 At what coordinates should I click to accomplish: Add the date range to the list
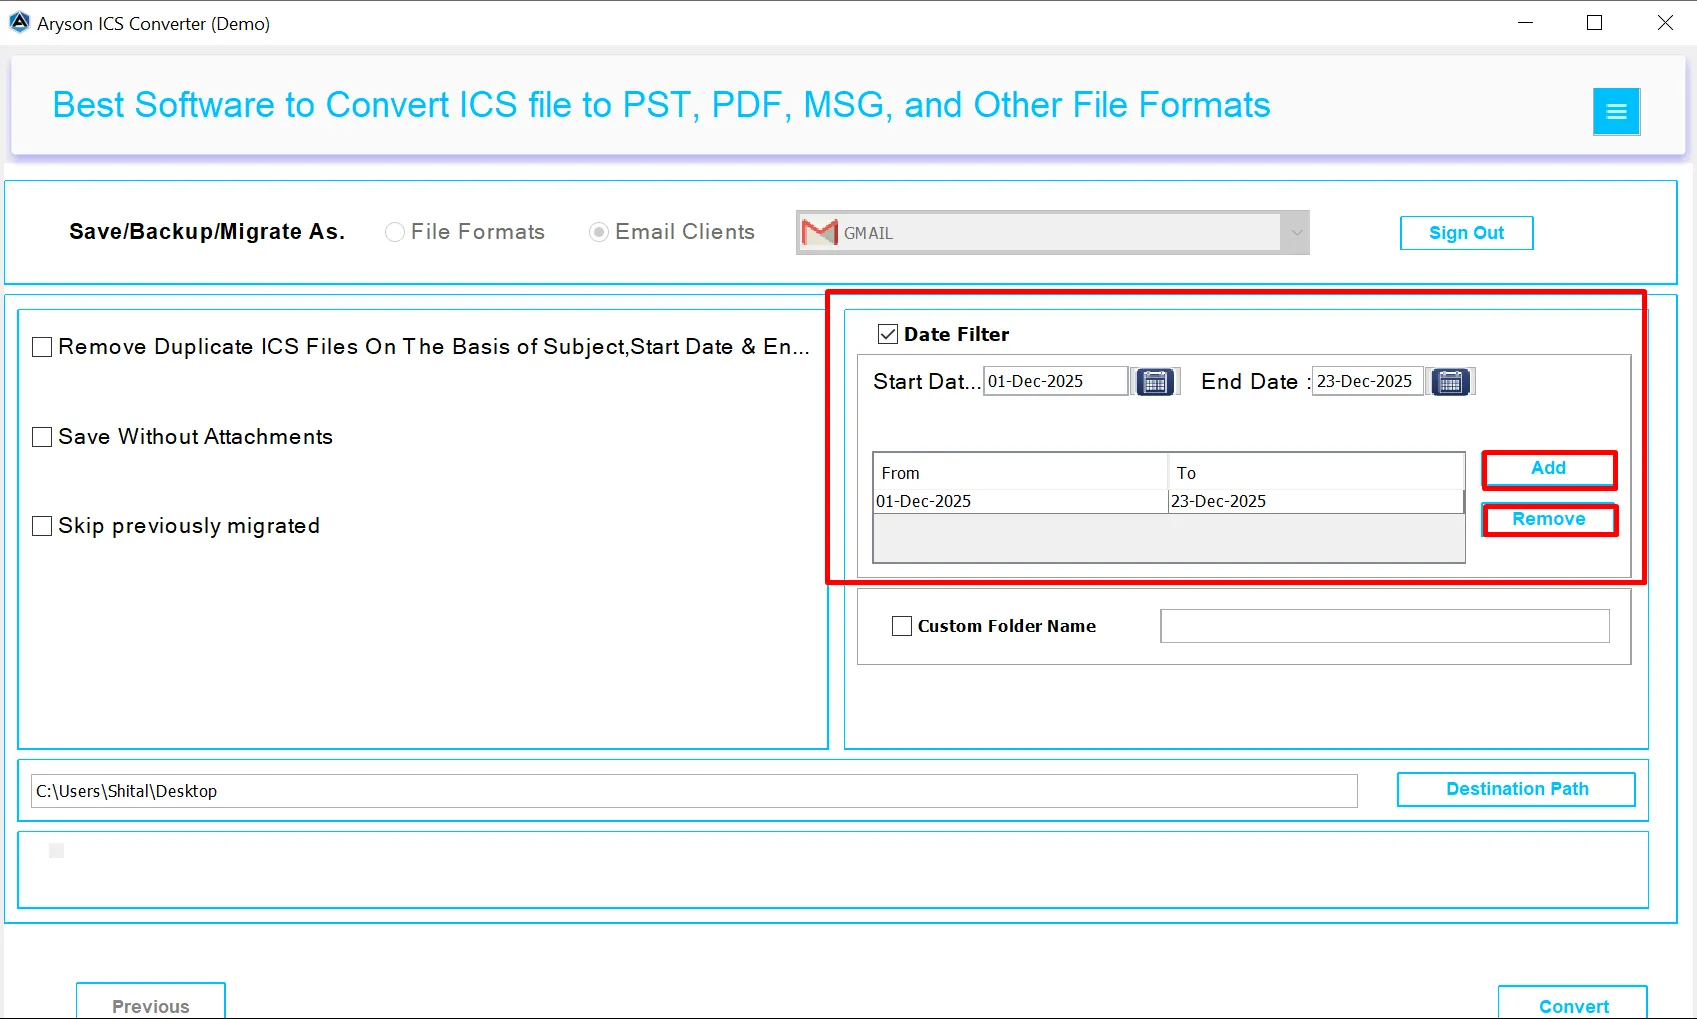pos(1548,468)
